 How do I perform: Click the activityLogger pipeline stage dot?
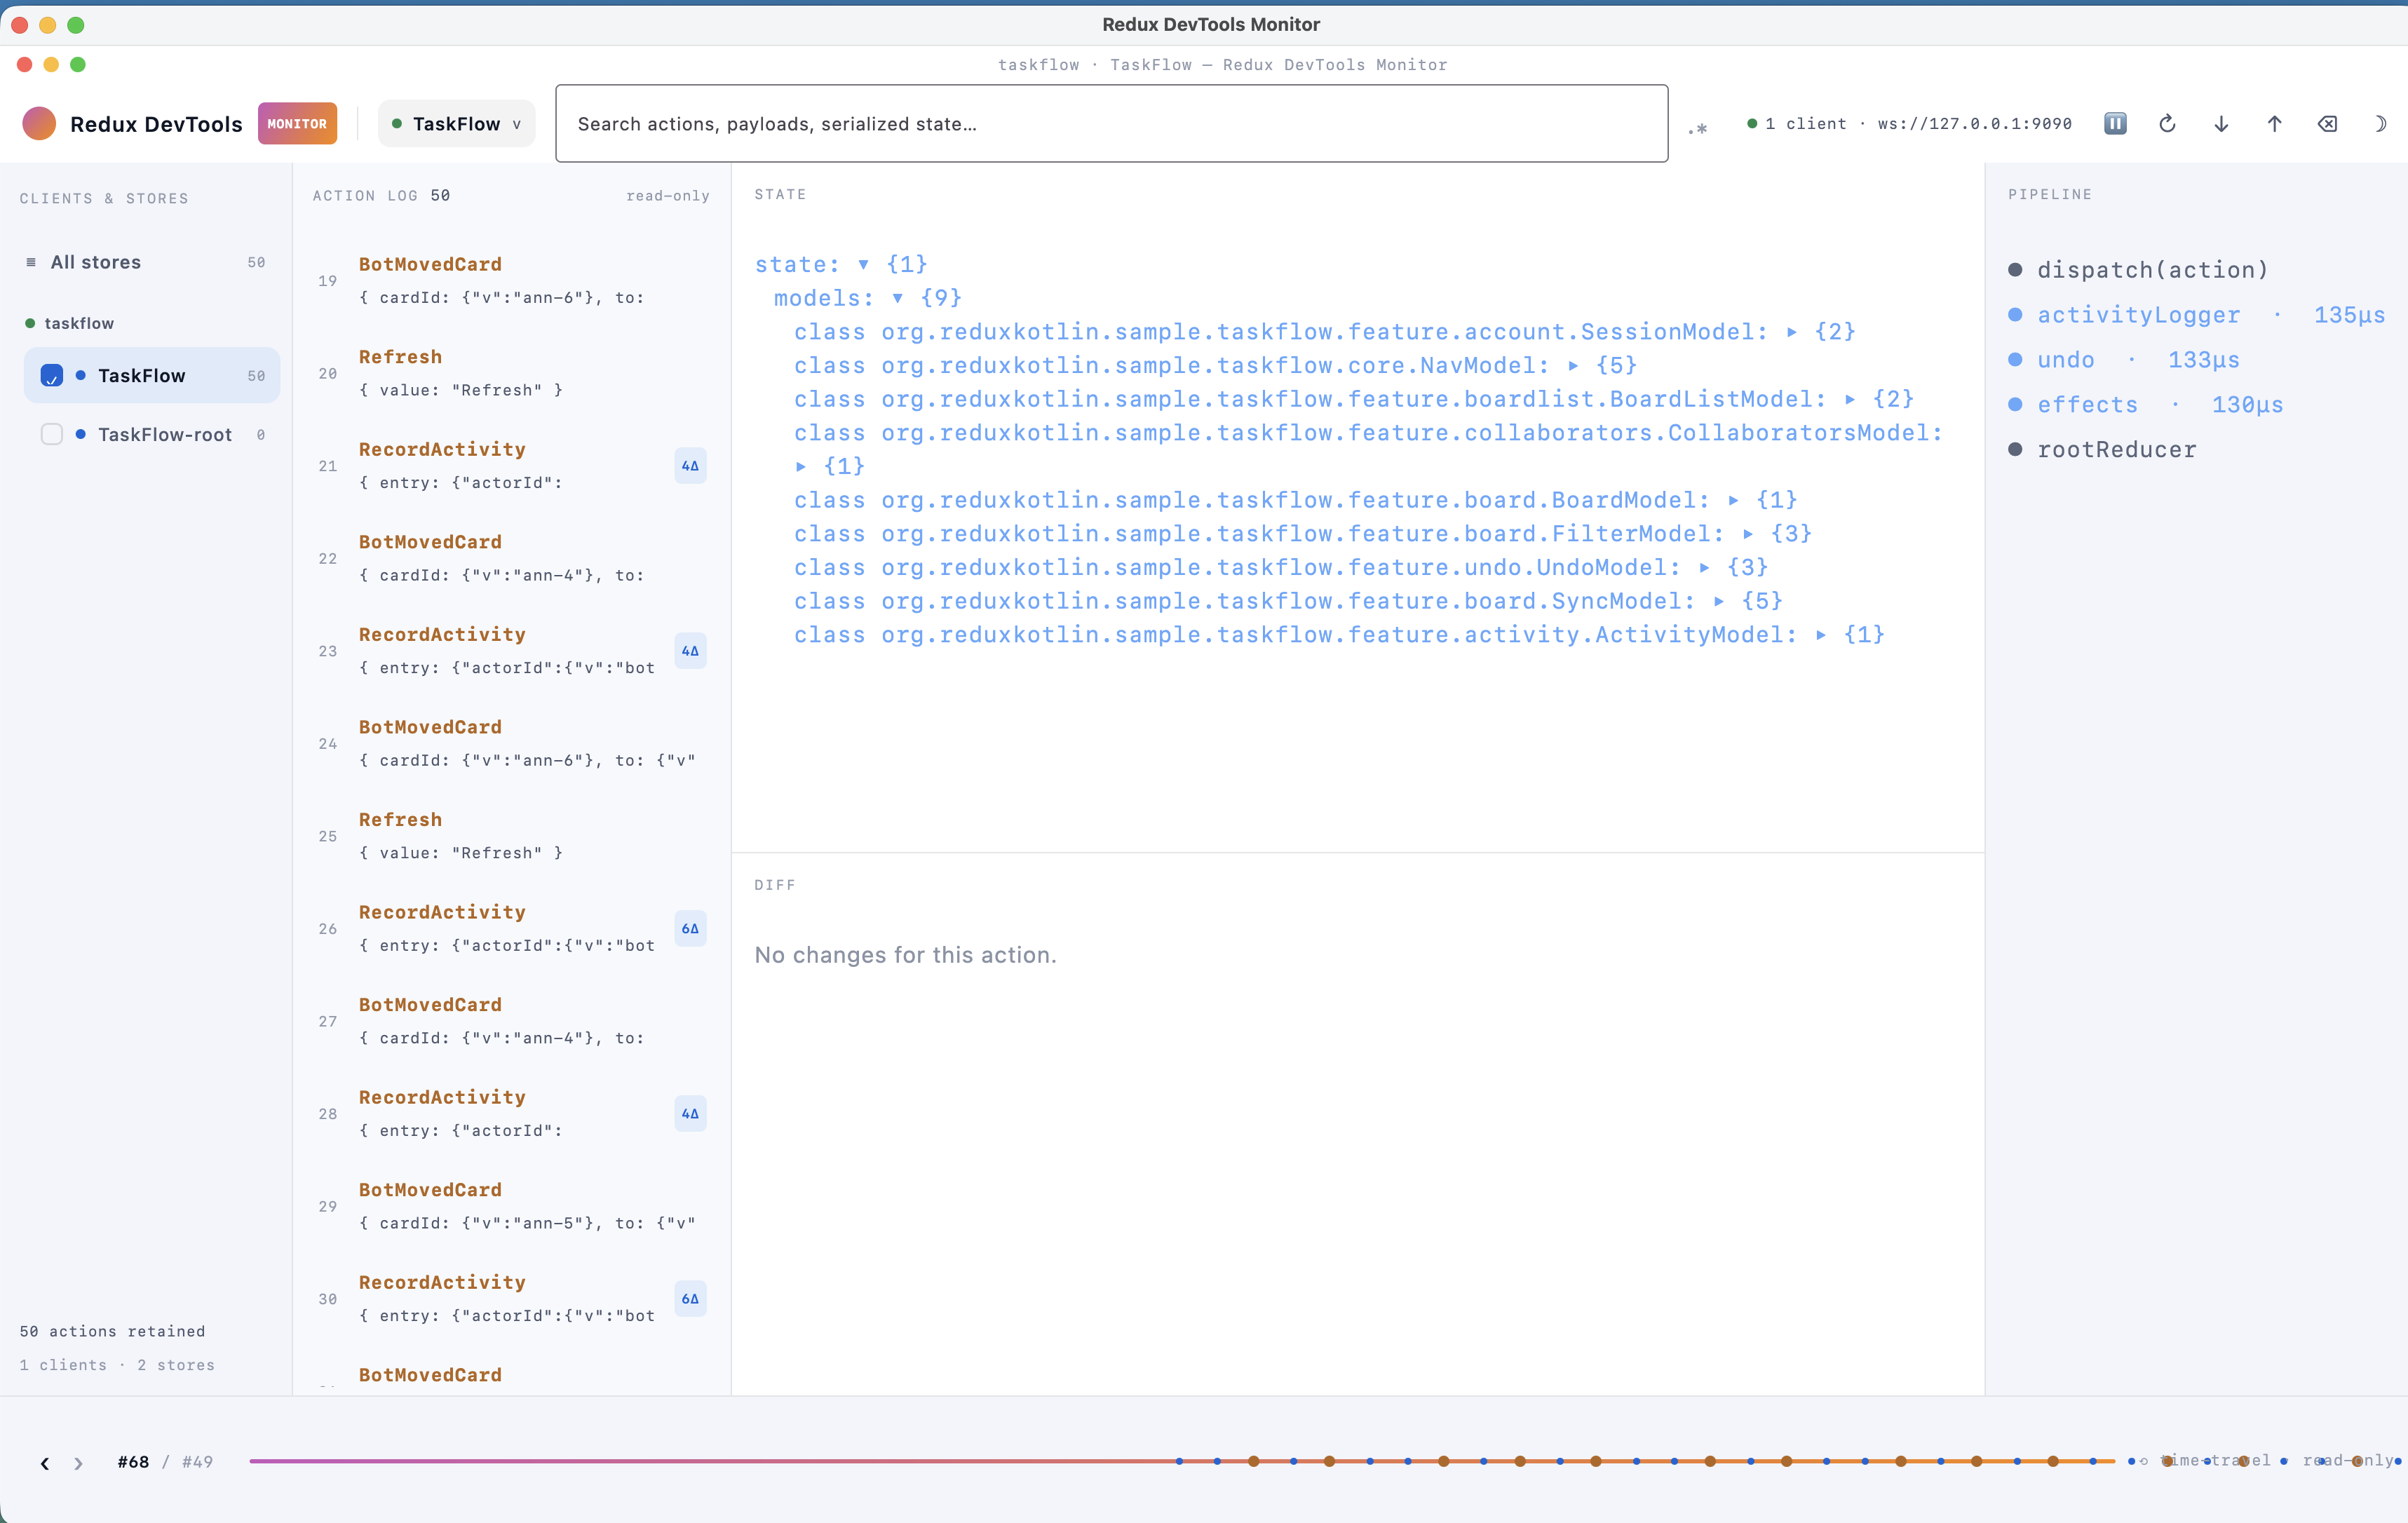pyautogui.click(x=2015, y=315)
